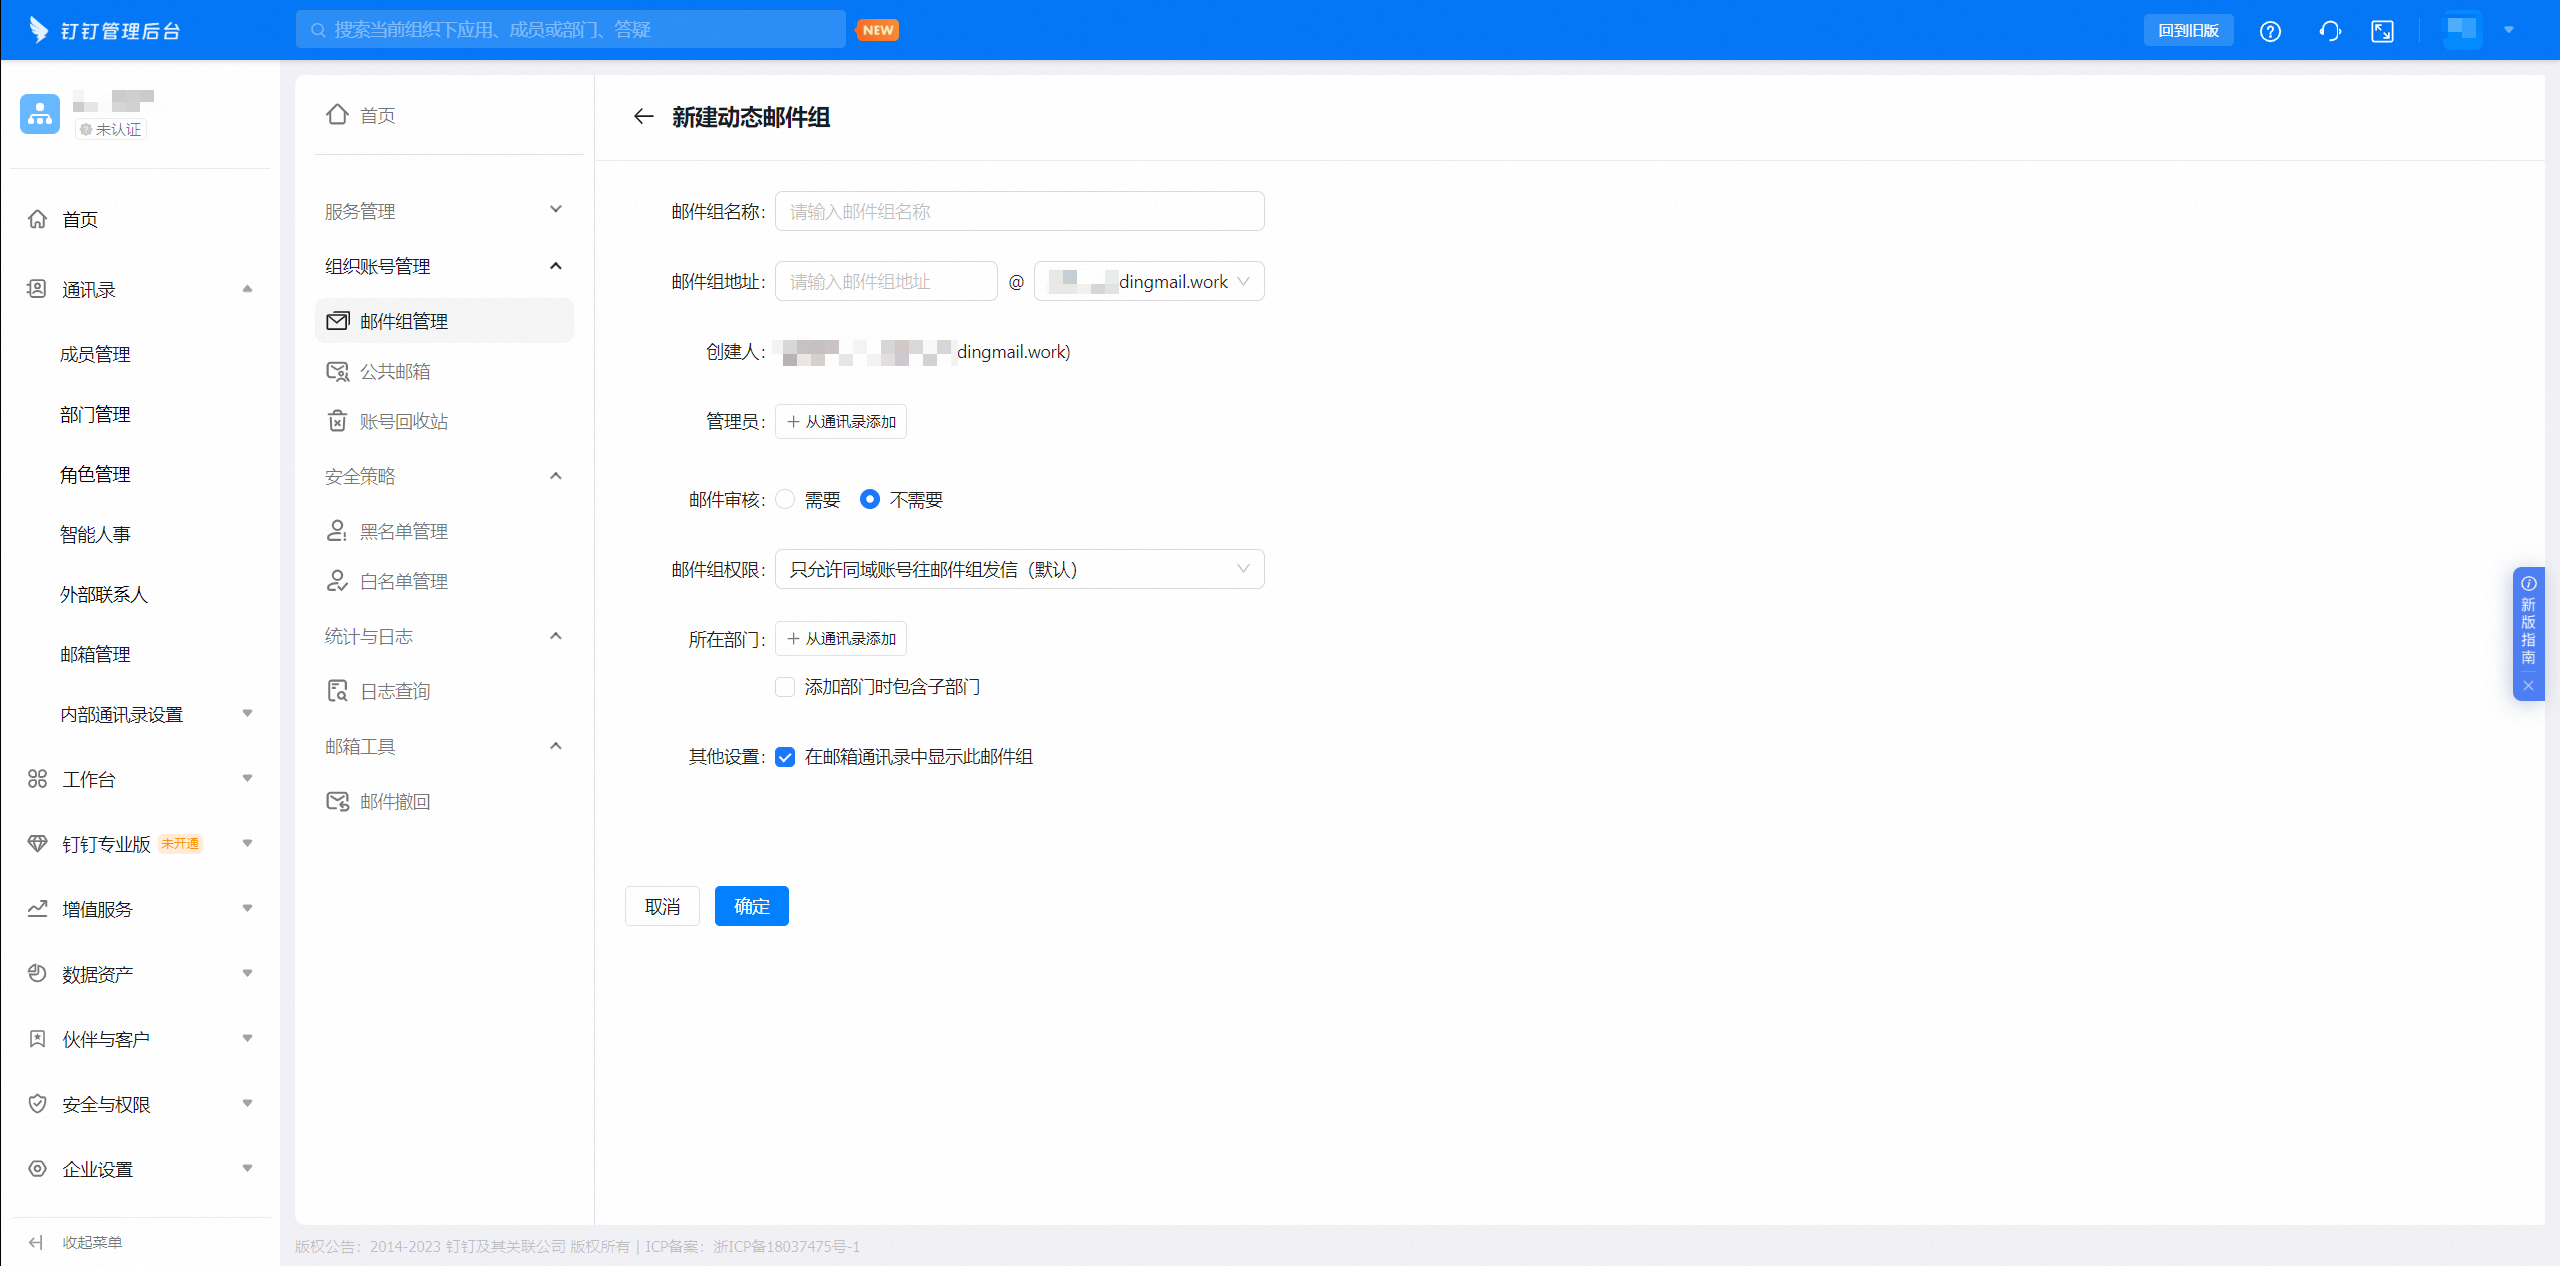The height and width of the screenshot is (1266, 2560).
Task: Open 部门管理 in the sidebar
Action: coord(95,414)
